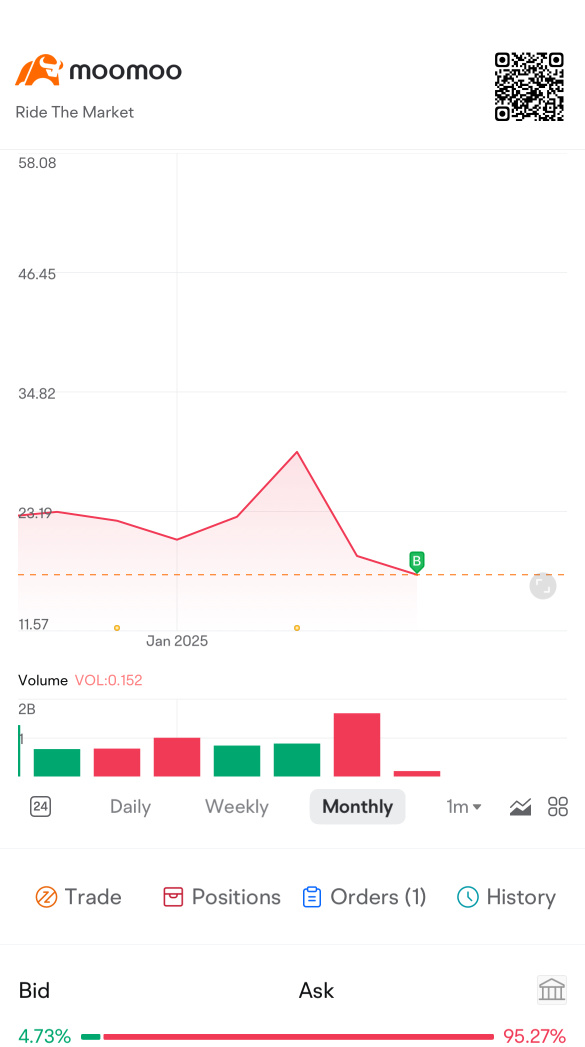Expand chart to fullscreen
The image size is (585, 1047).
tap(543, 586)
